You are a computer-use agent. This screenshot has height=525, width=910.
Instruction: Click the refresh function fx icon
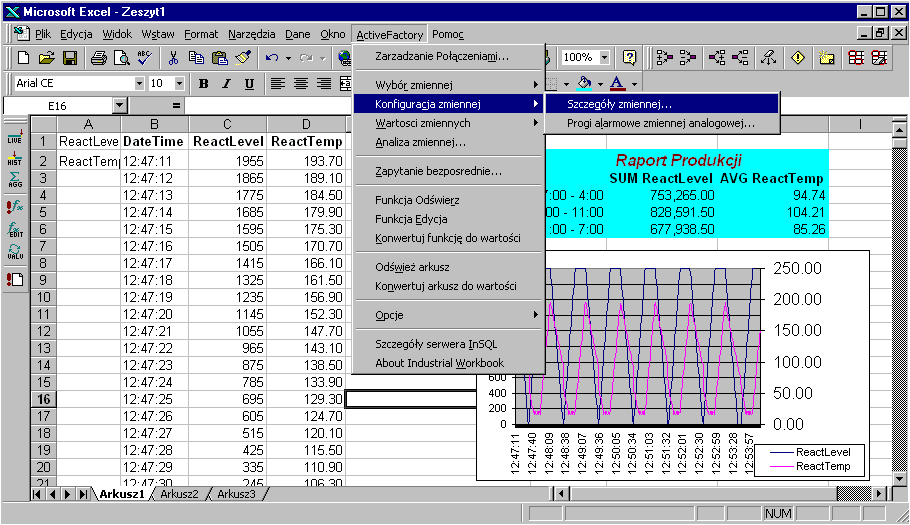click(15, 207)
